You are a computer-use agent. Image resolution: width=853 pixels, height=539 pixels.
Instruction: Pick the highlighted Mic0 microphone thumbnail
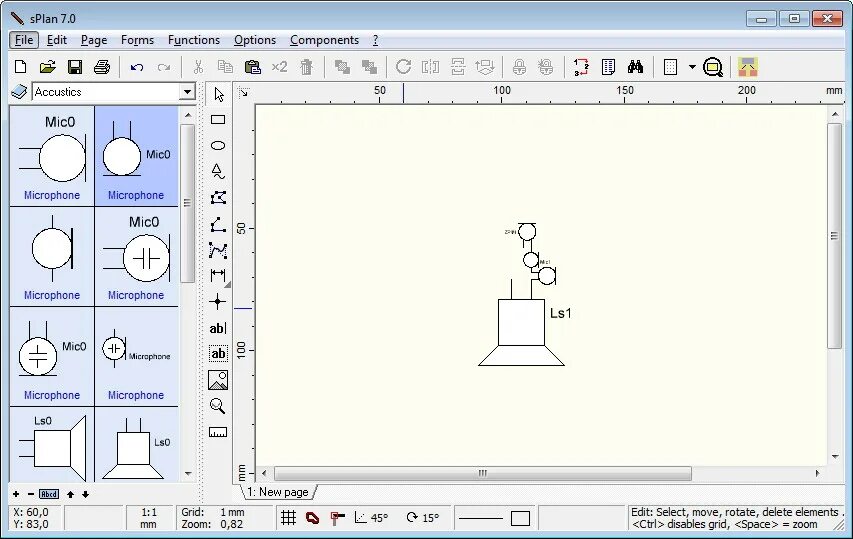coord(136,156)
